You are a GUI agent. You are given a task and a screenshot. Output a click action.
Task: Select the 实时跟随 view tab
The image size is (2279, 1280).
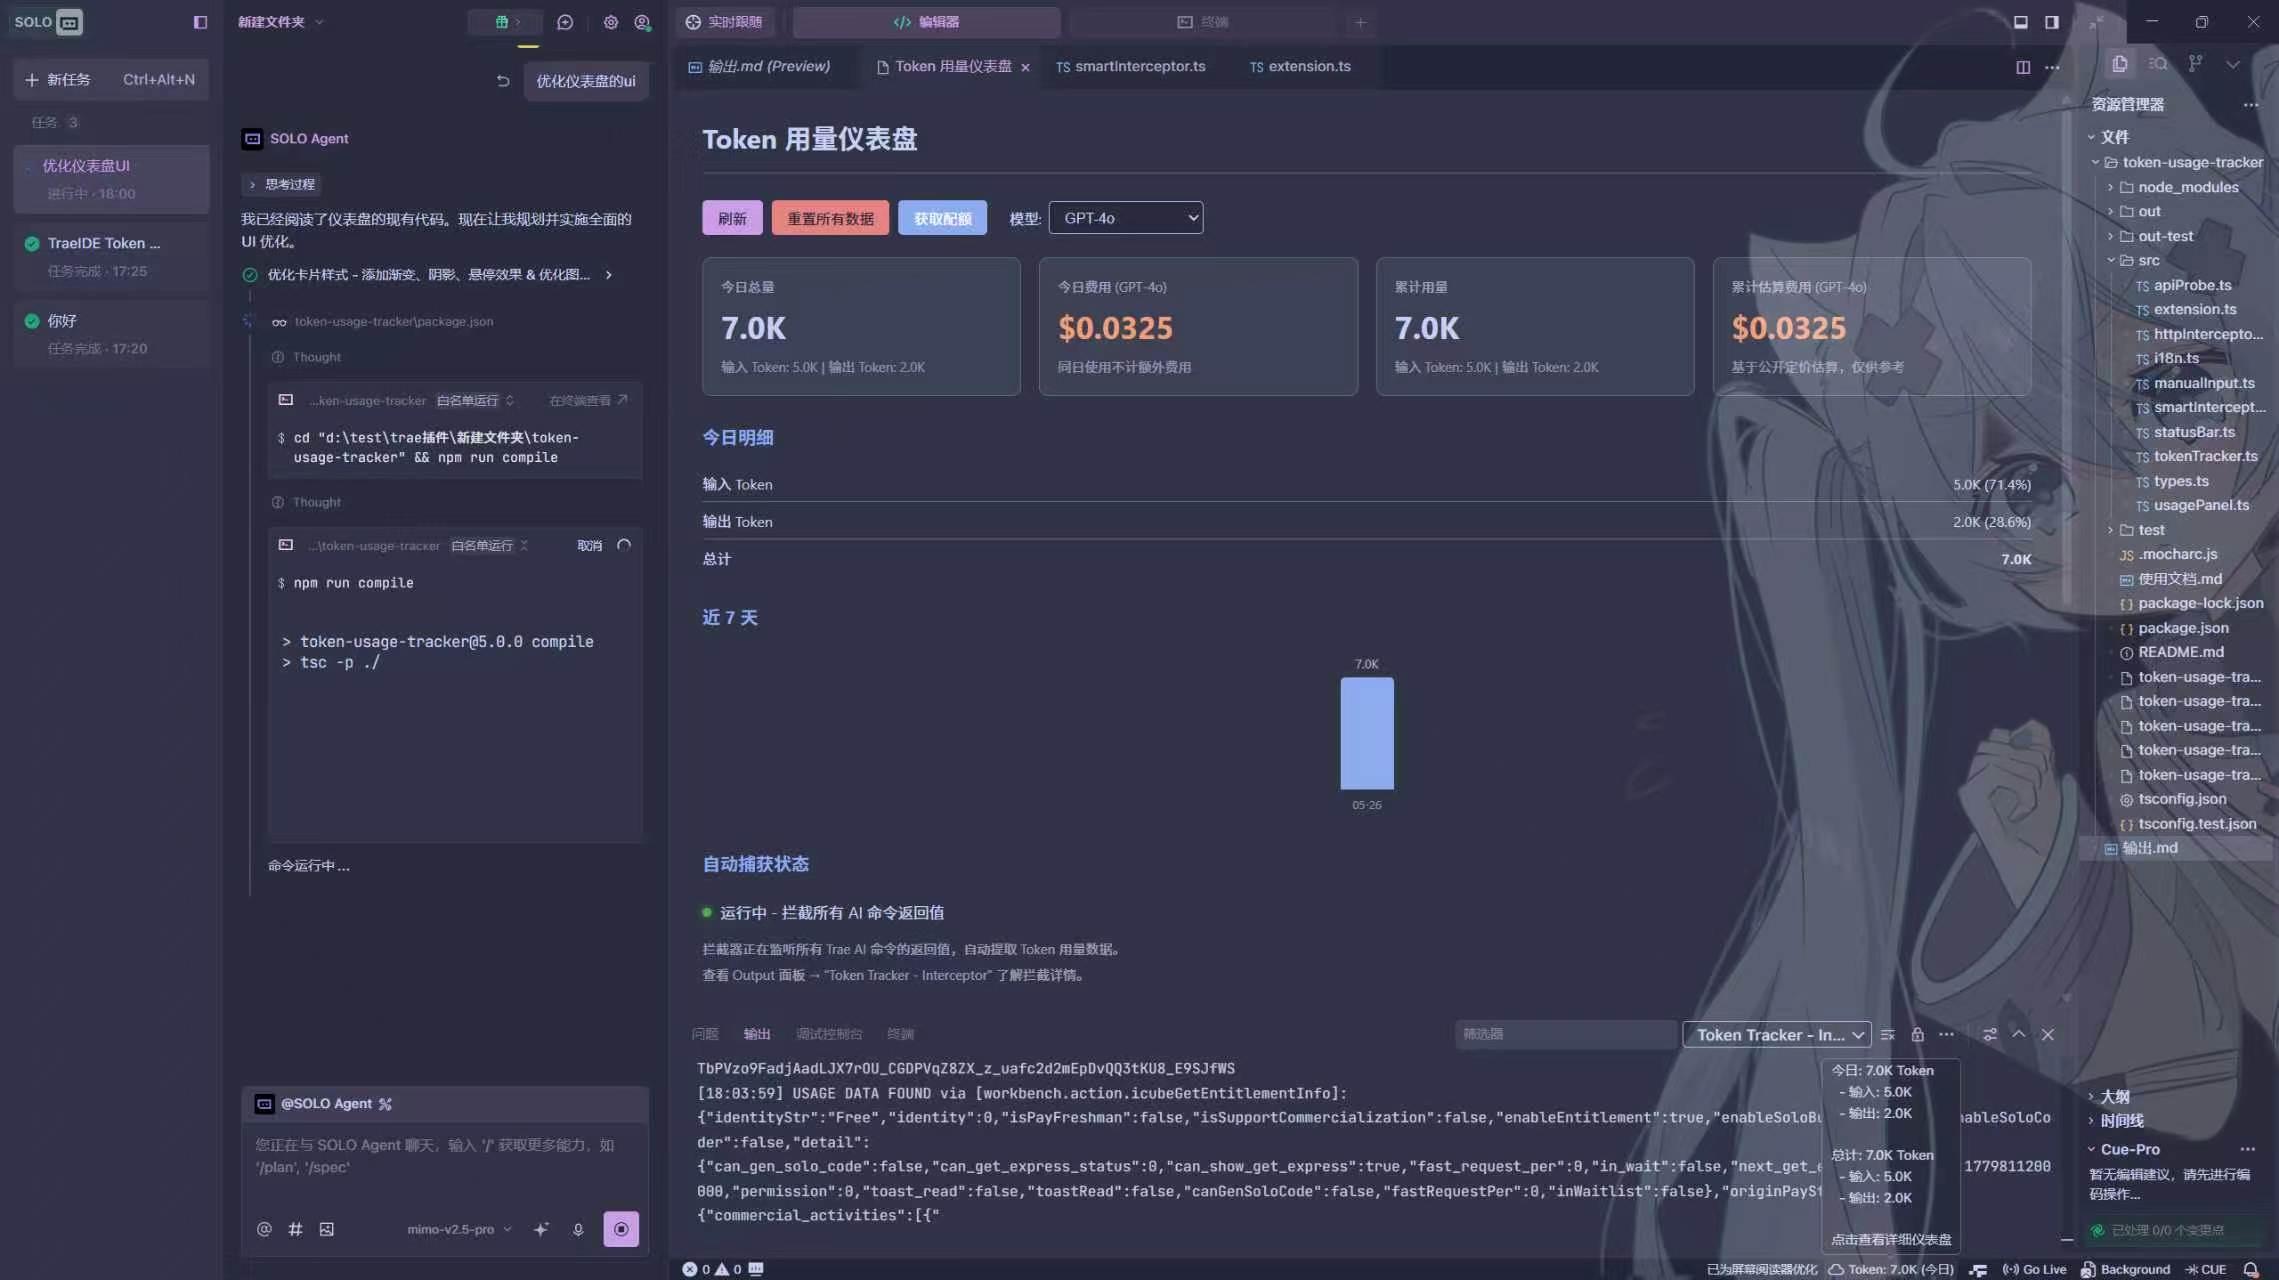click(725, 22)
